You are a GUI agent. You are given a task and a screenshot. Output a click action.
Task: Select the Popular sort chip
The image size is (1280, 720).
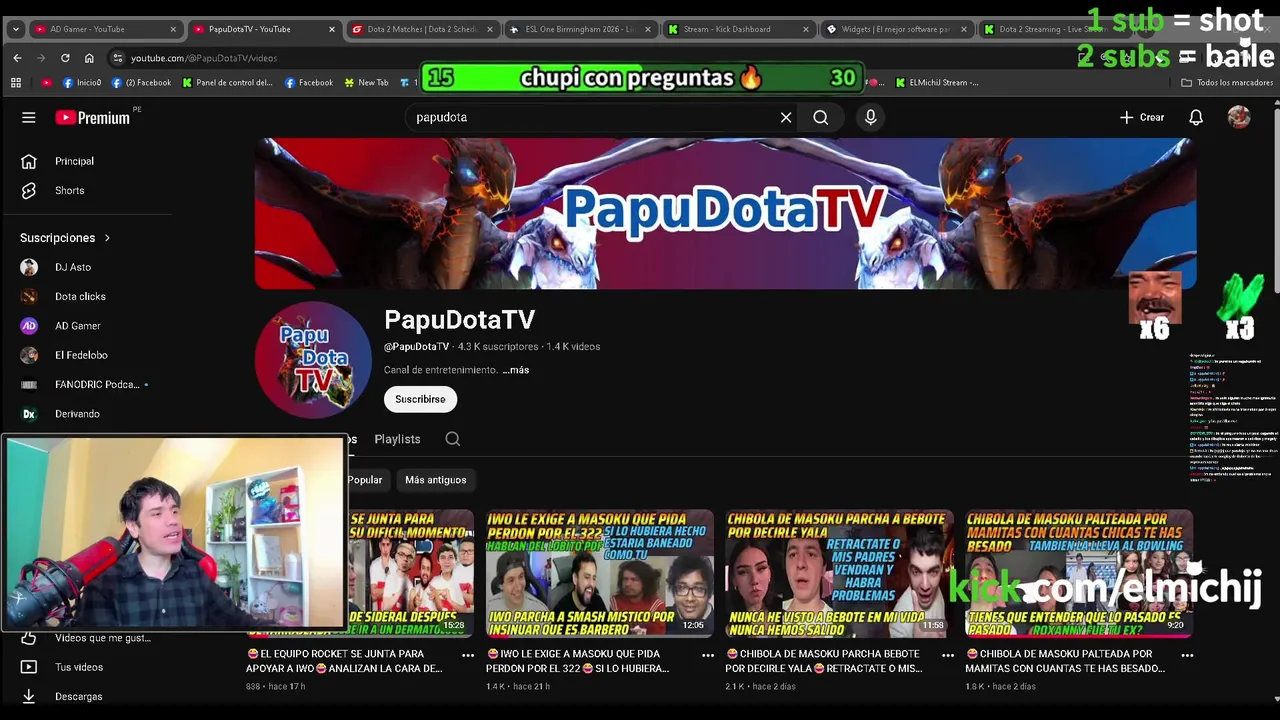[364, 480]
